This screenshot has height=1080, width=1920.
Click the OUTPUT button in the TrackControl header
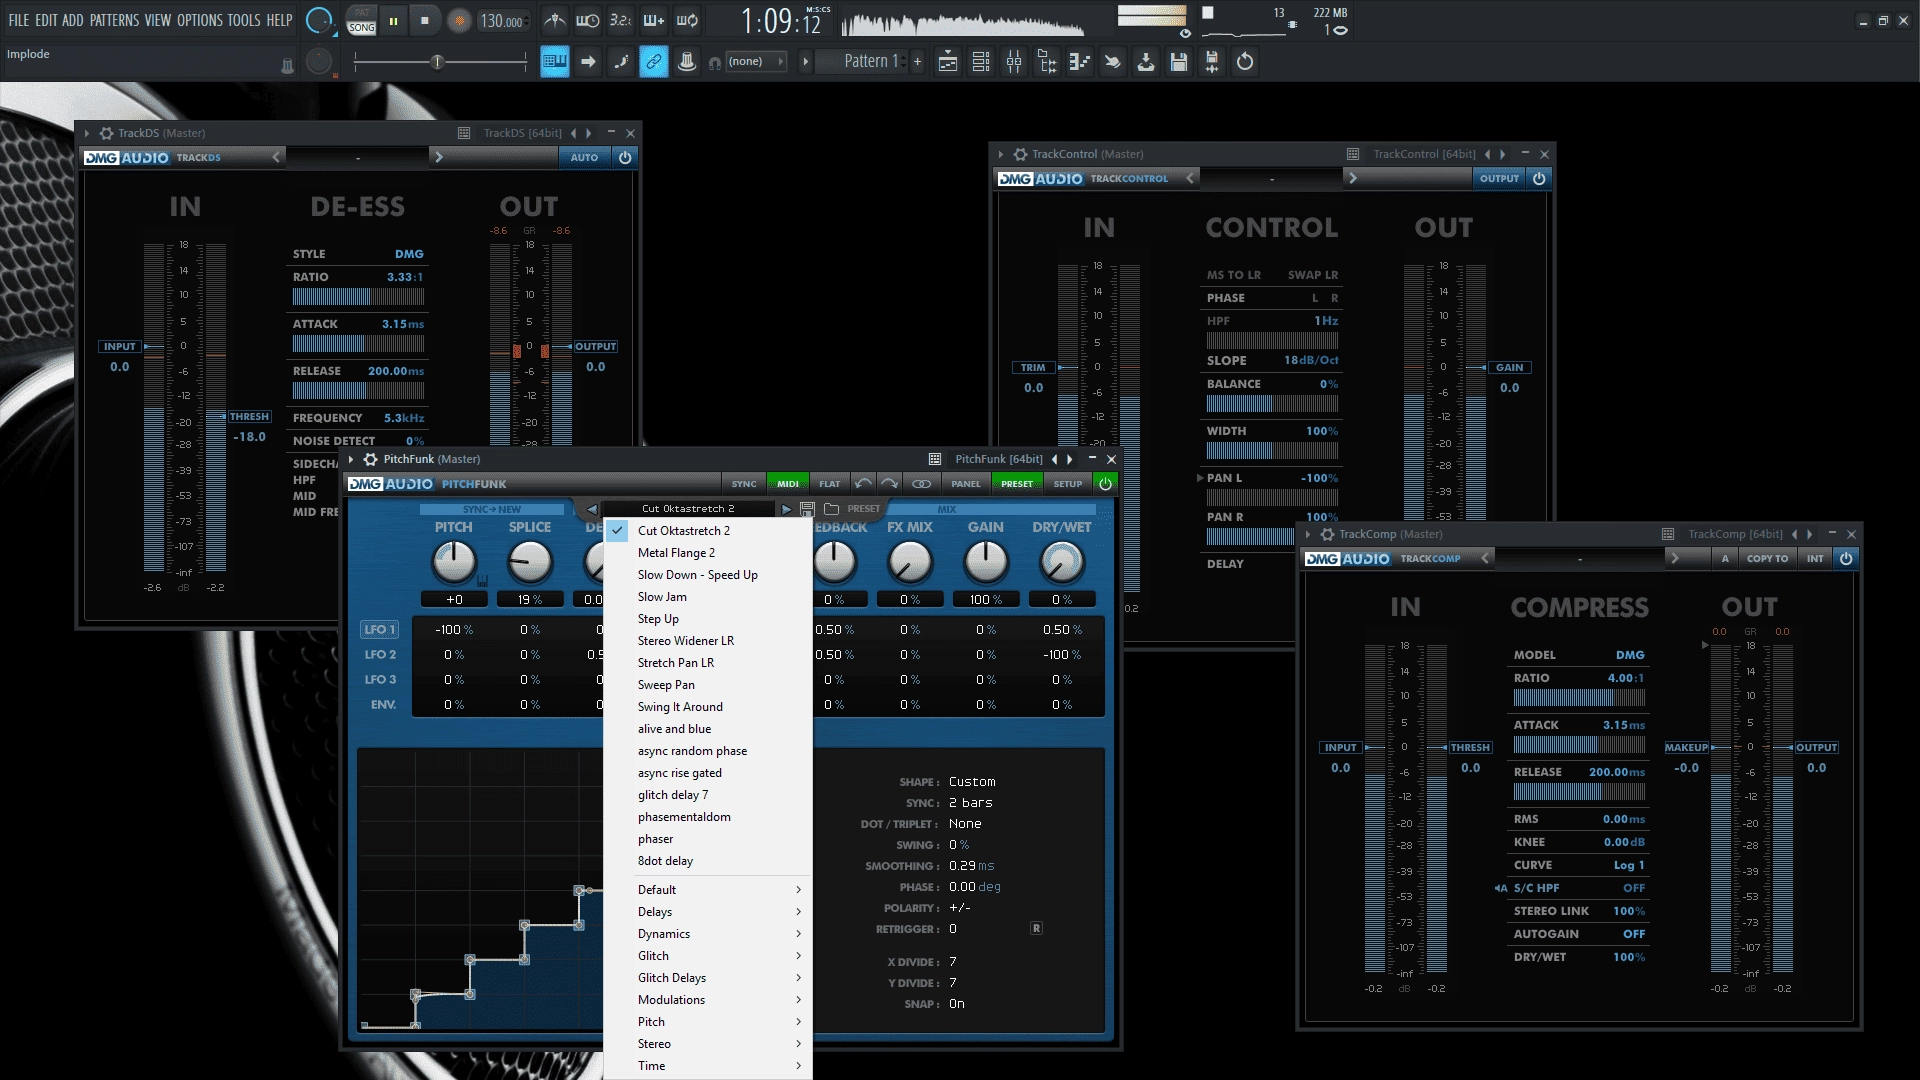pos(1499,178)
